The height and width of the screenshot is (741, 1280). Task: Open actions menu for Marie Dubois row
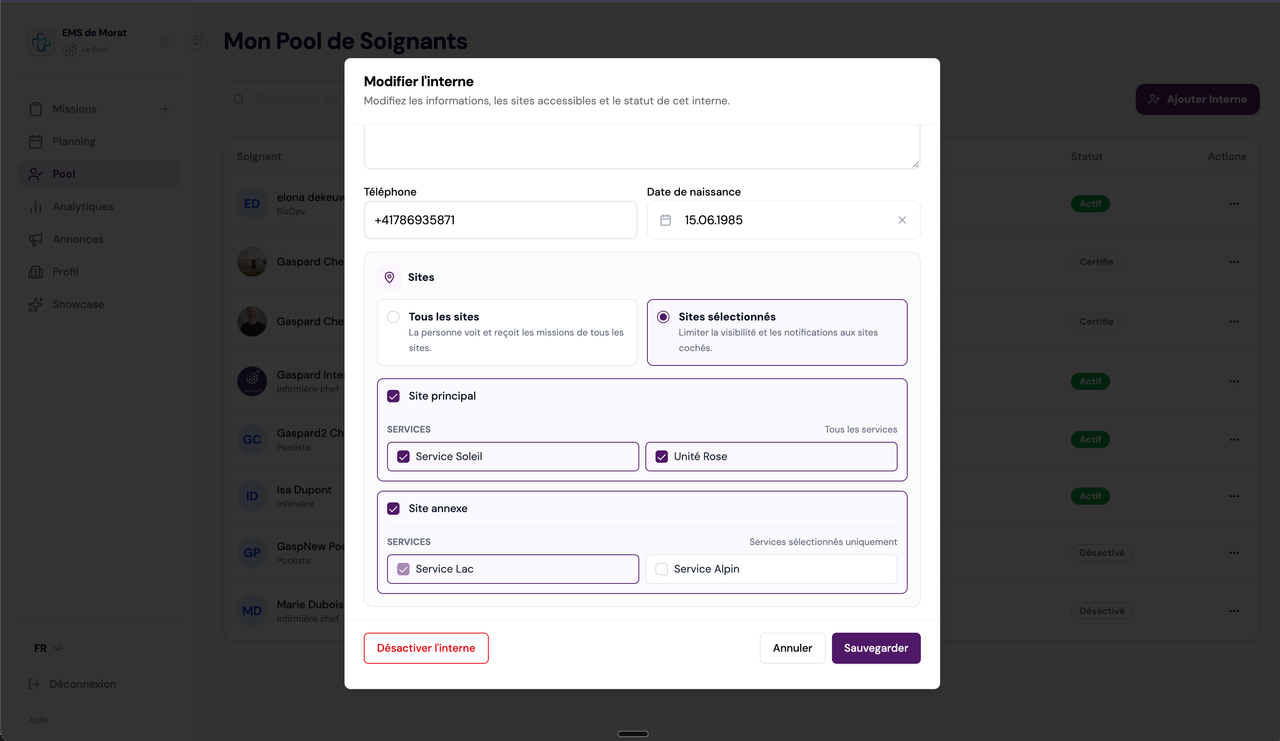(x=1234, y=611)
